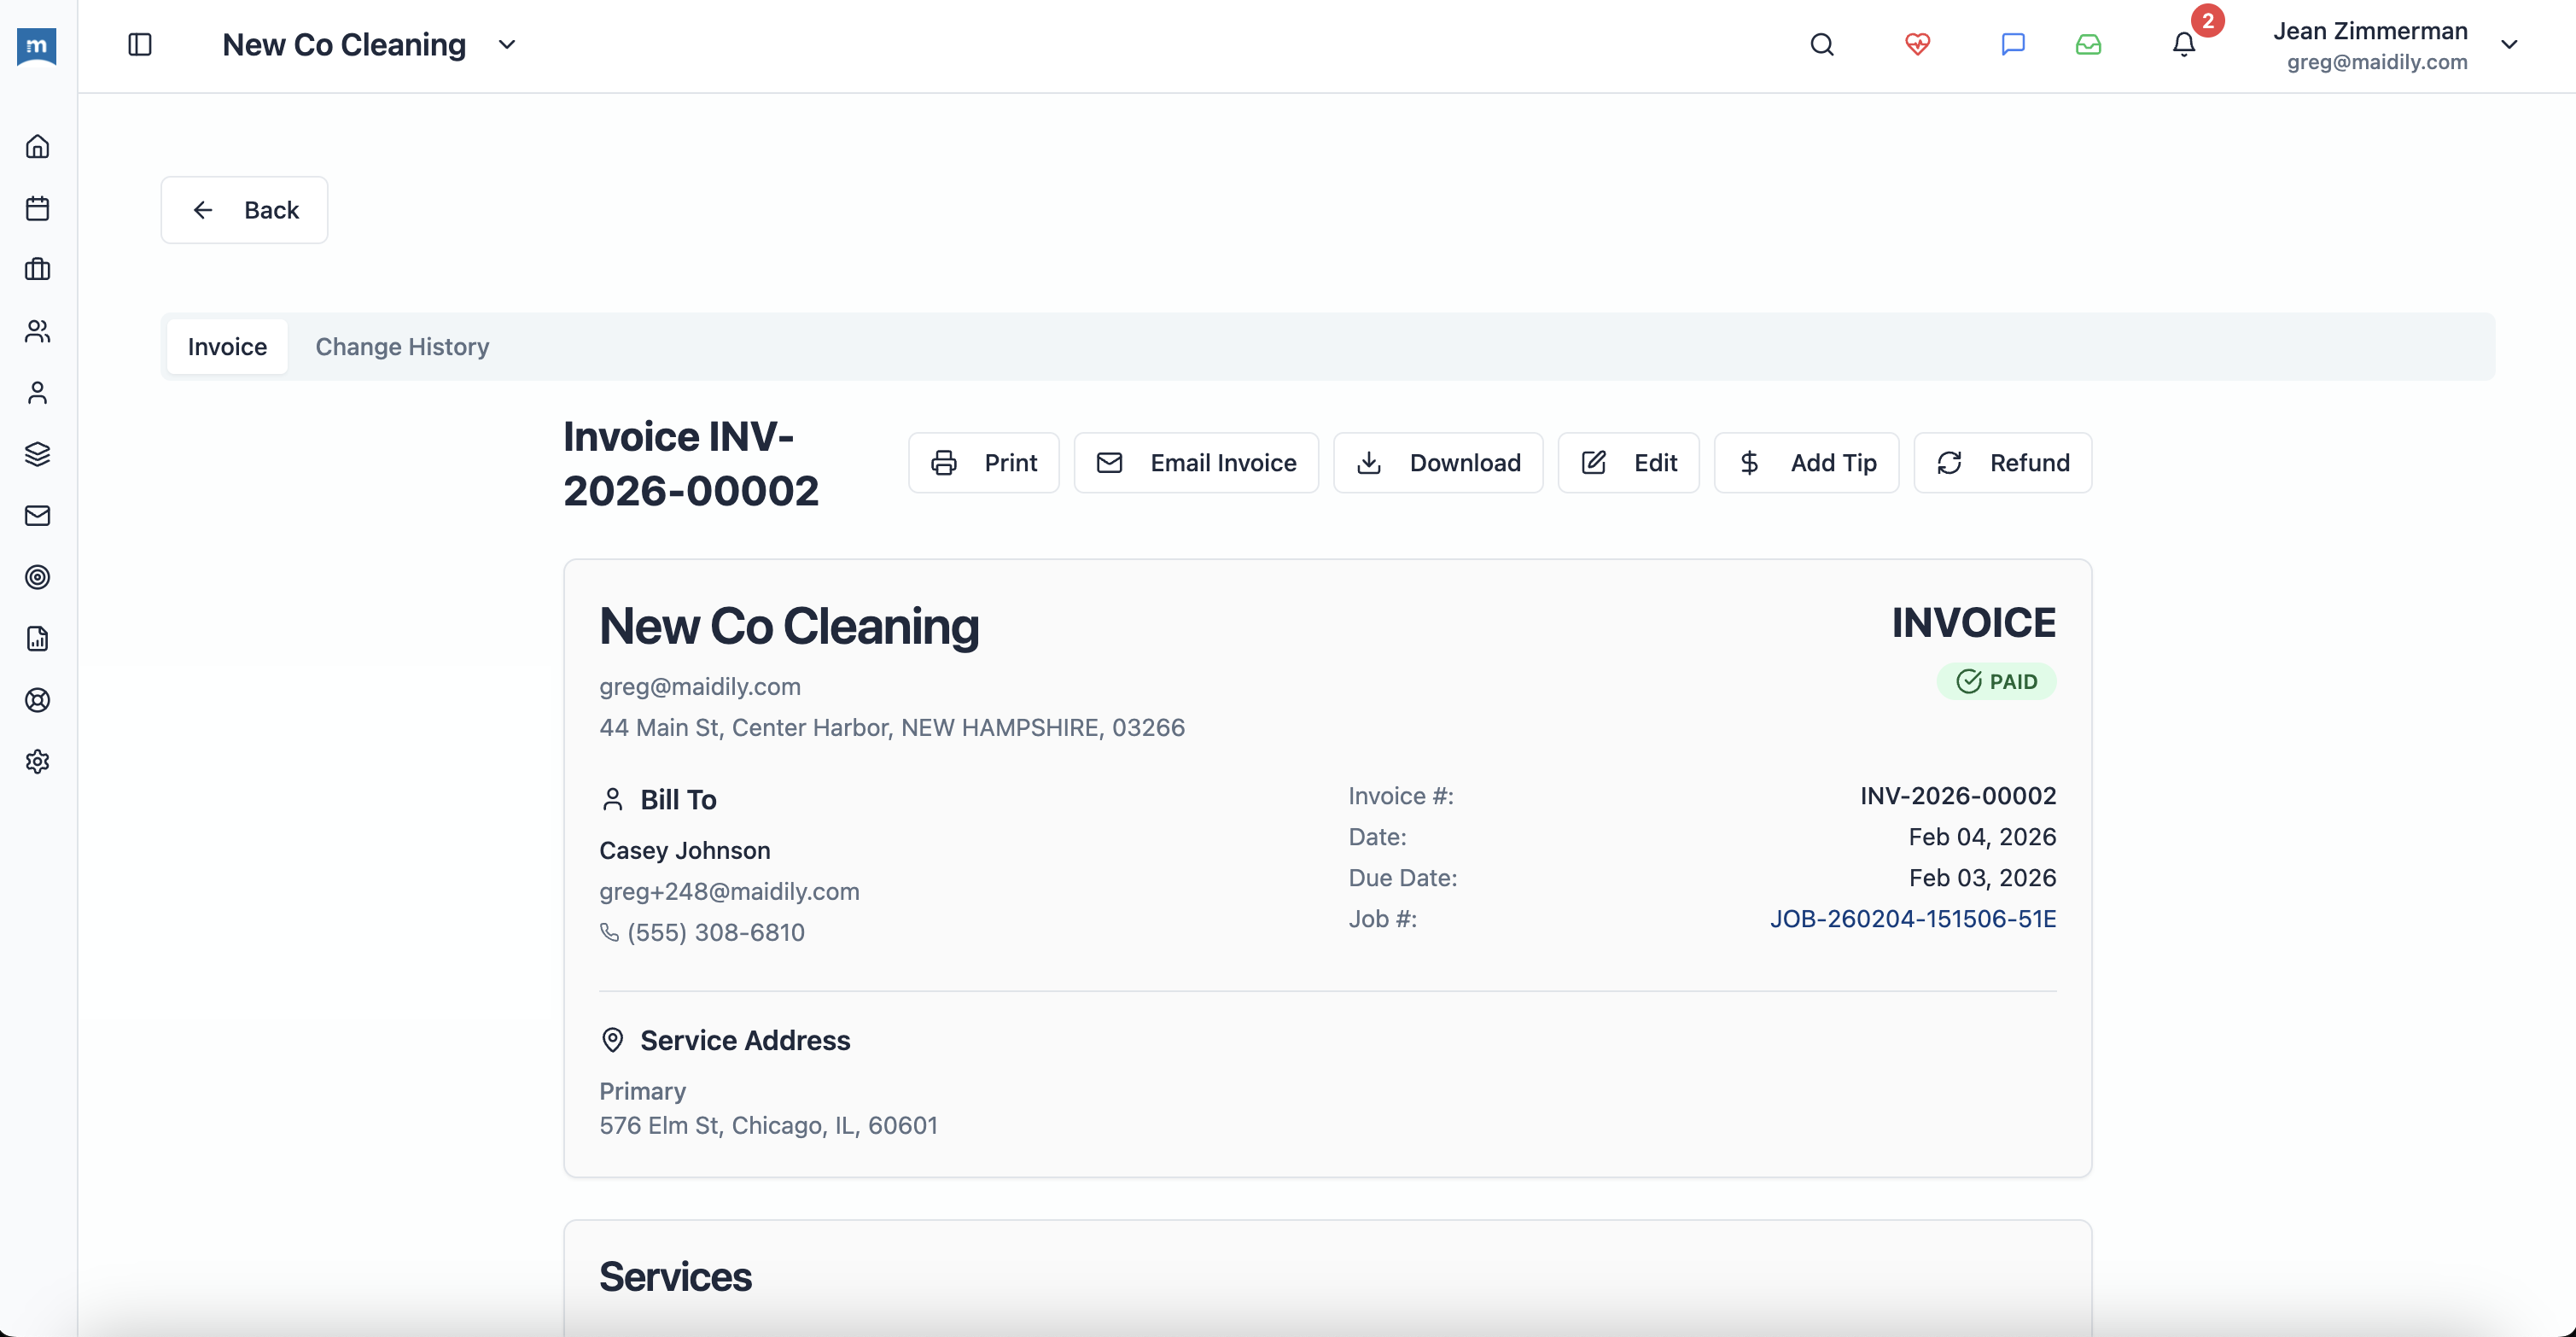Click the Email Invoice button
The image size is (2576, 1337).
pyautogui.click(x=1196, y=462)
